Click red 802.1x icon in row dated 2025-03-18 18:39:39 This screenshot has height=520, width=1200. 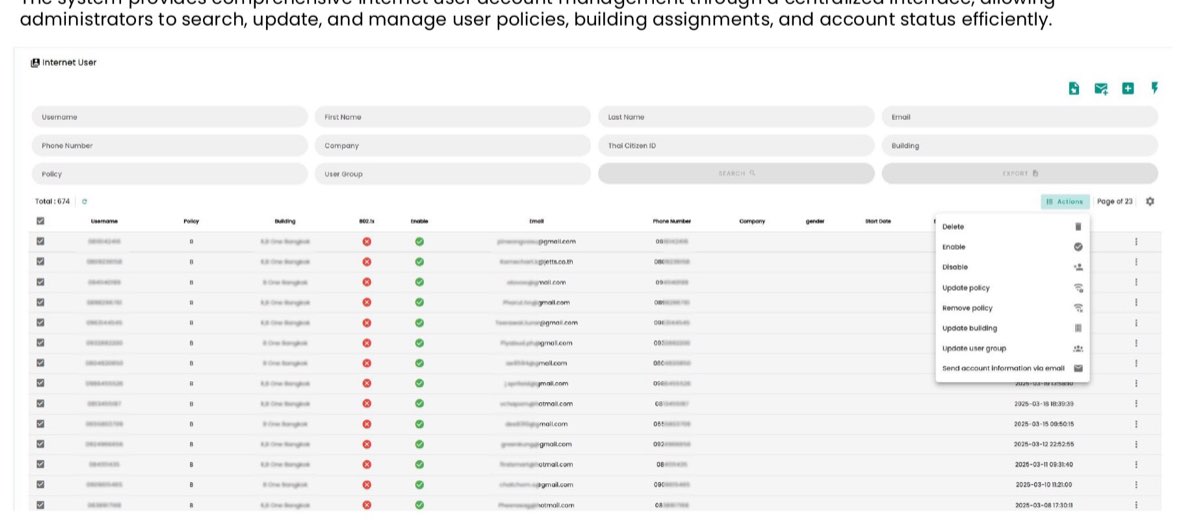(367, 403)
